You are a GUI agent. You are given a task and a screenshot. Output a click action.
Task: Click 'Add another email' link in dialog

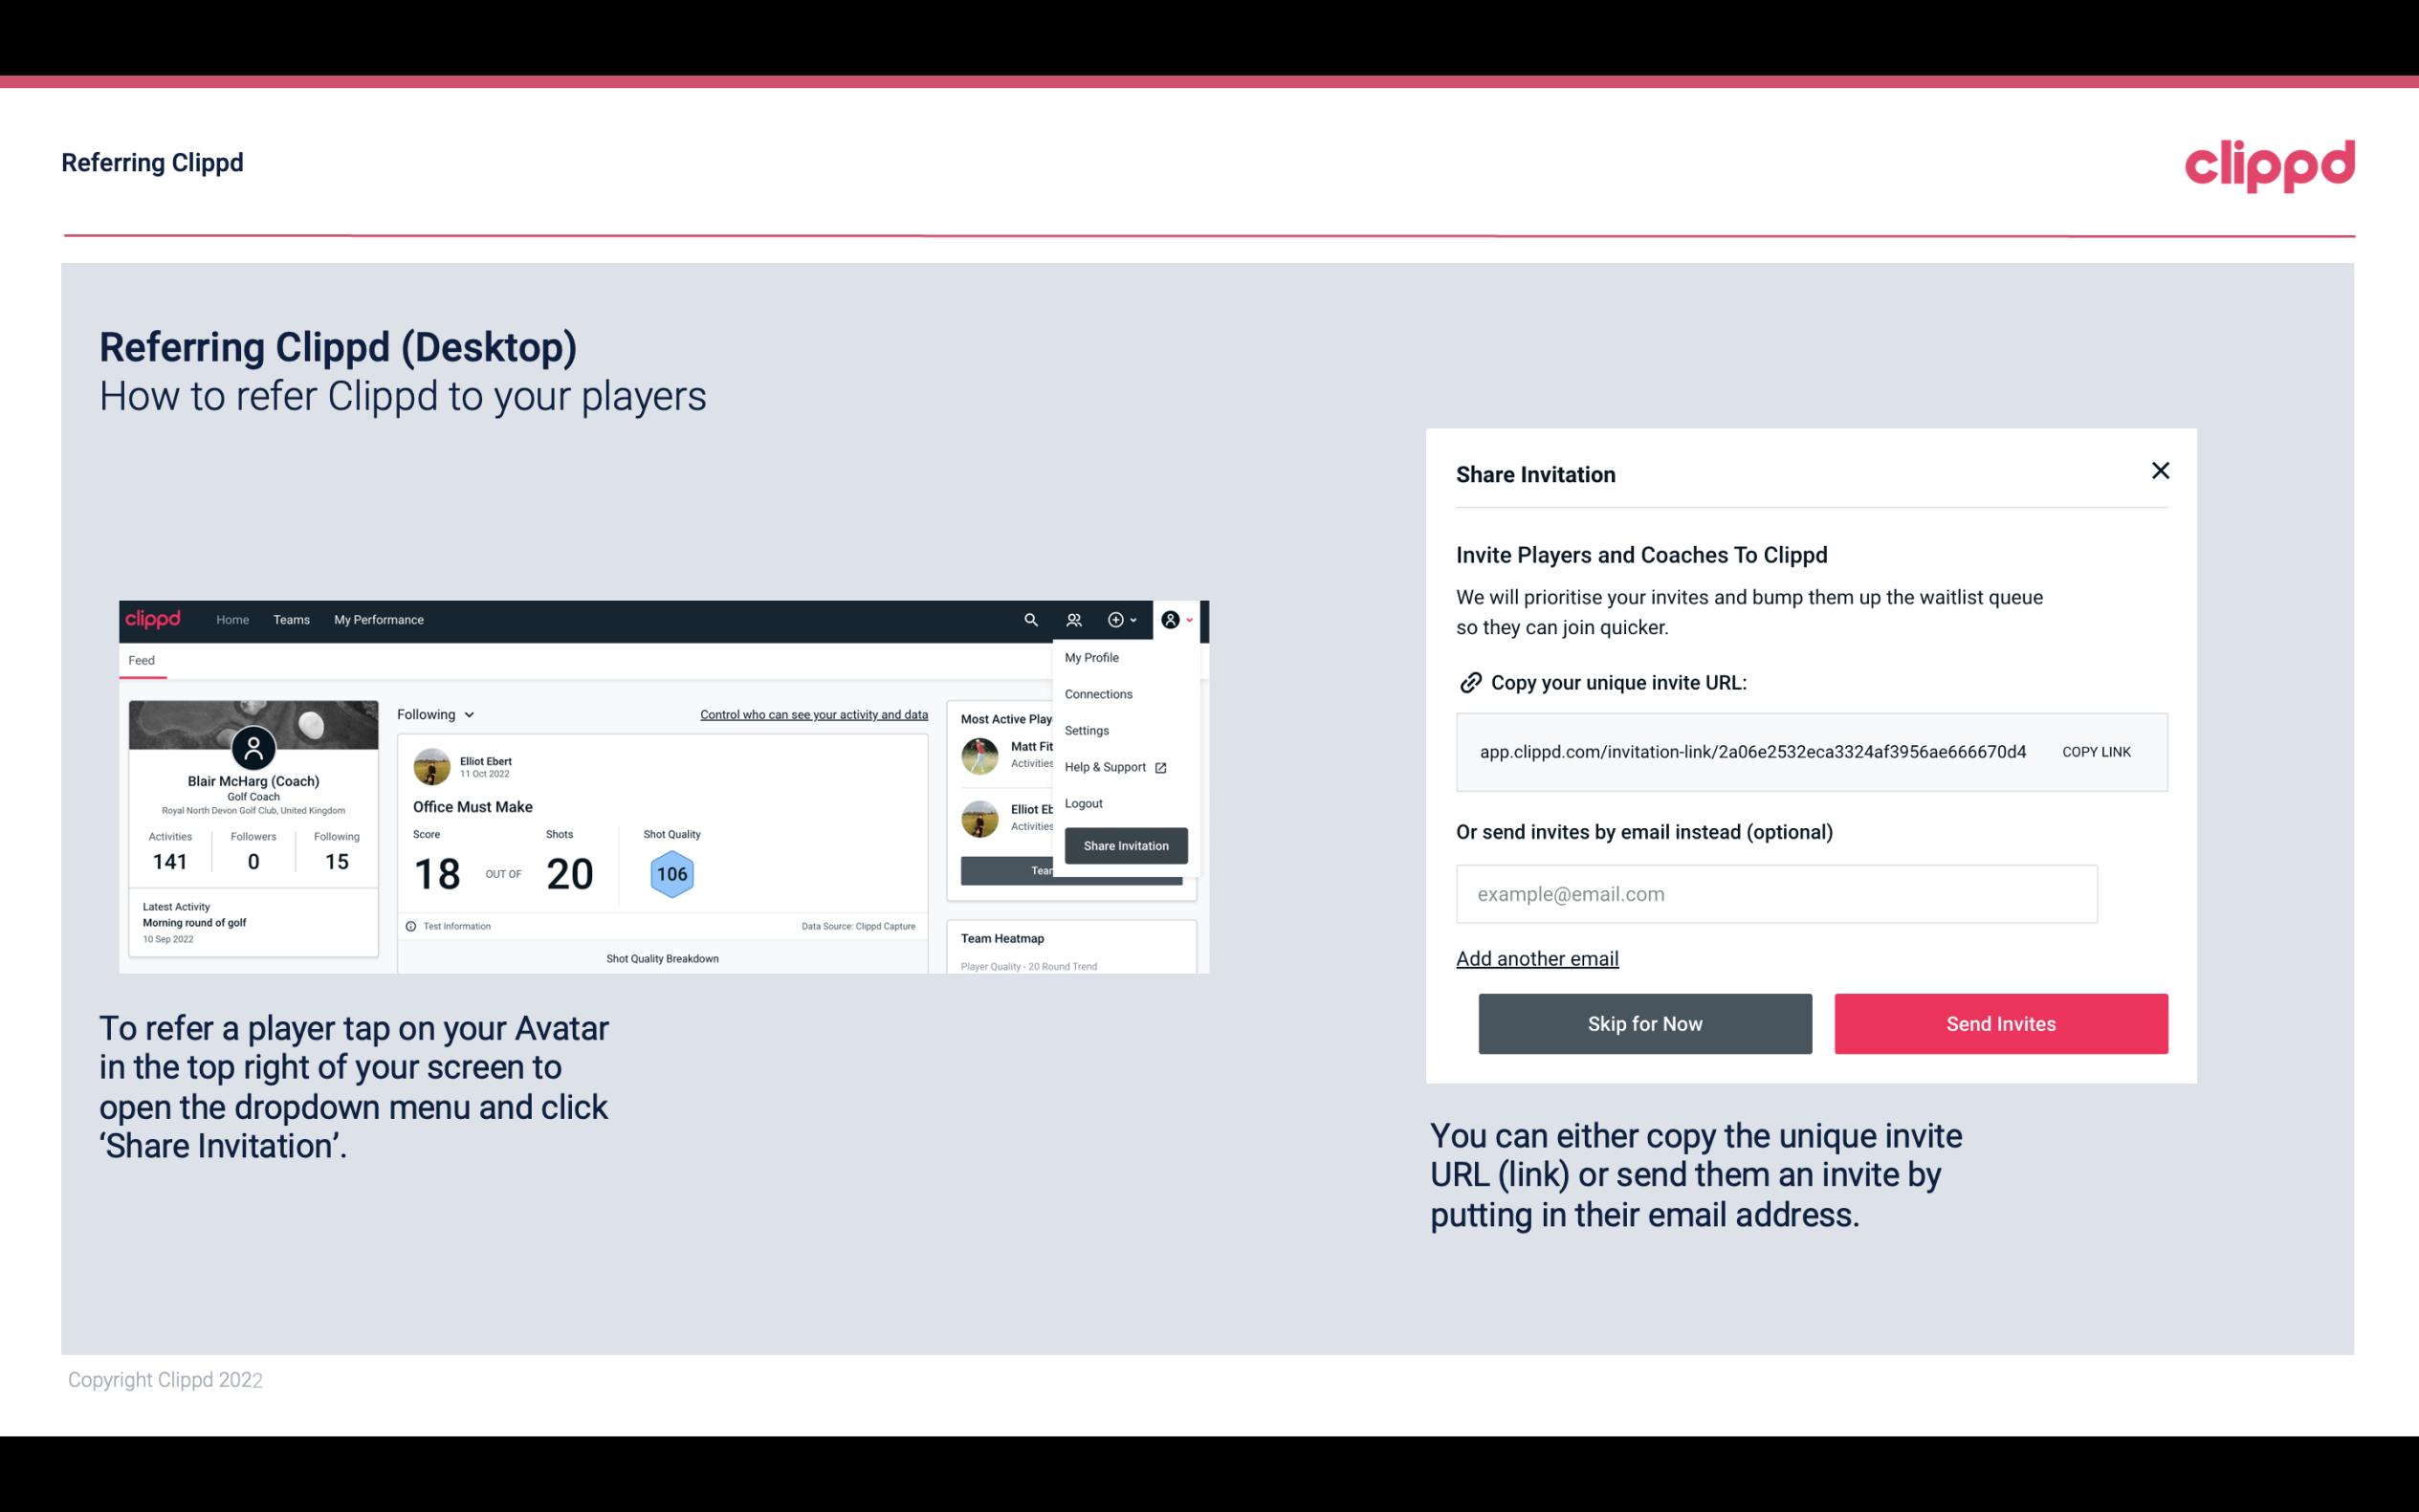point(1536,956)
